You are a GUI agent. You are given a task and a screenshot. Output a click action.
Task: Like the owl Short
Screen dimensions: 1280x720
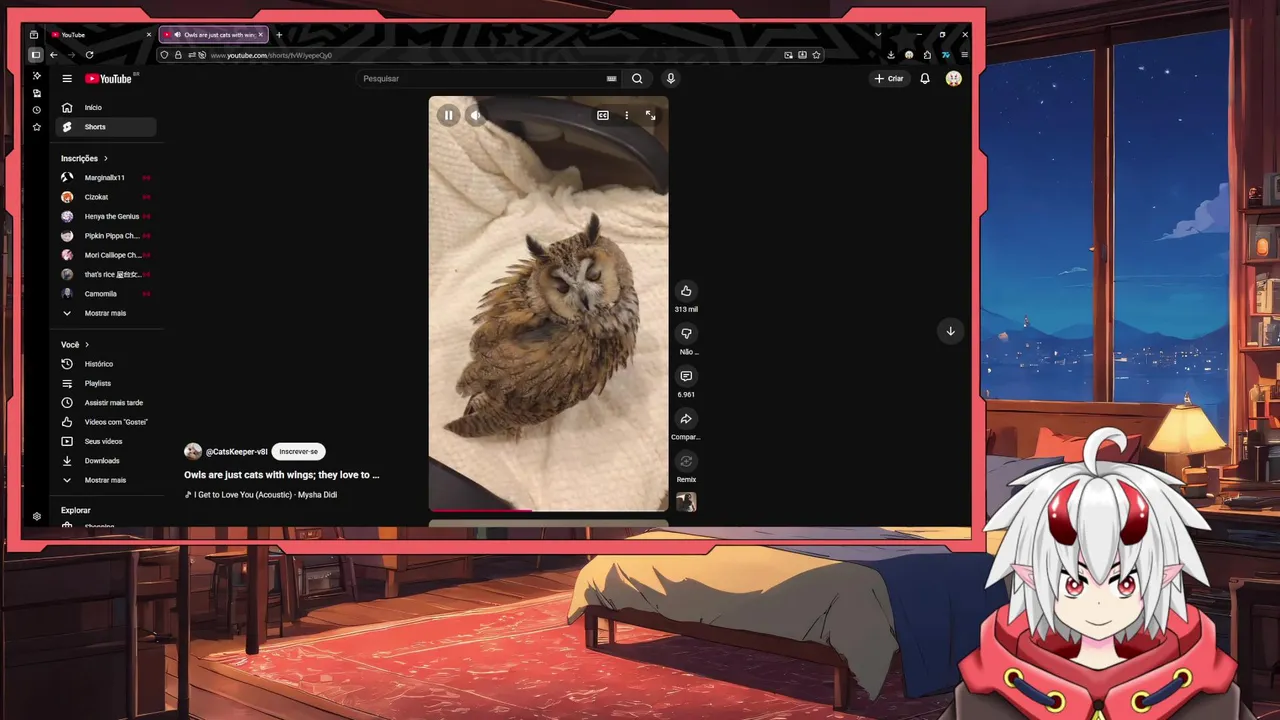[686, 291]
